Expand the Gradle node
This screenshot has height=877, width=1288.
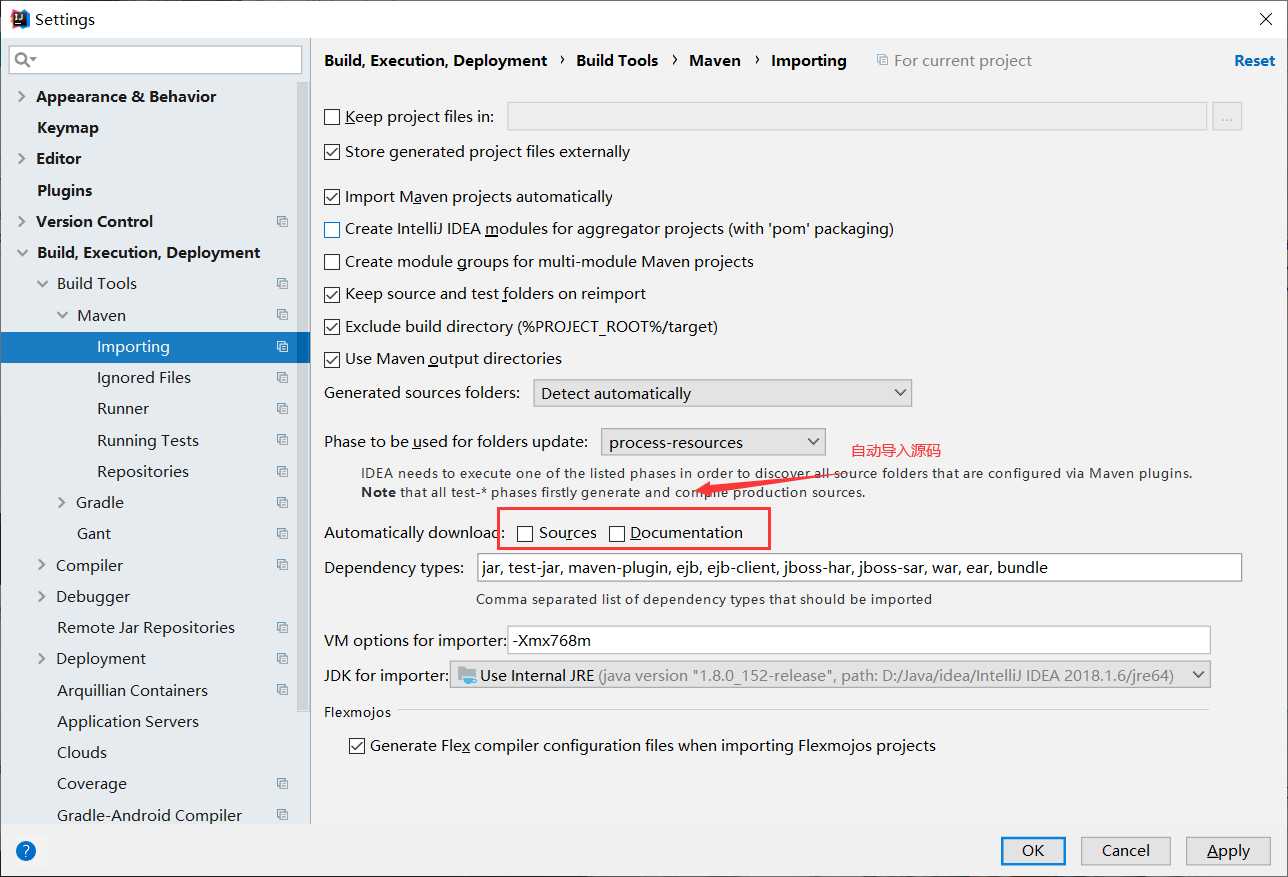(62, 502)
